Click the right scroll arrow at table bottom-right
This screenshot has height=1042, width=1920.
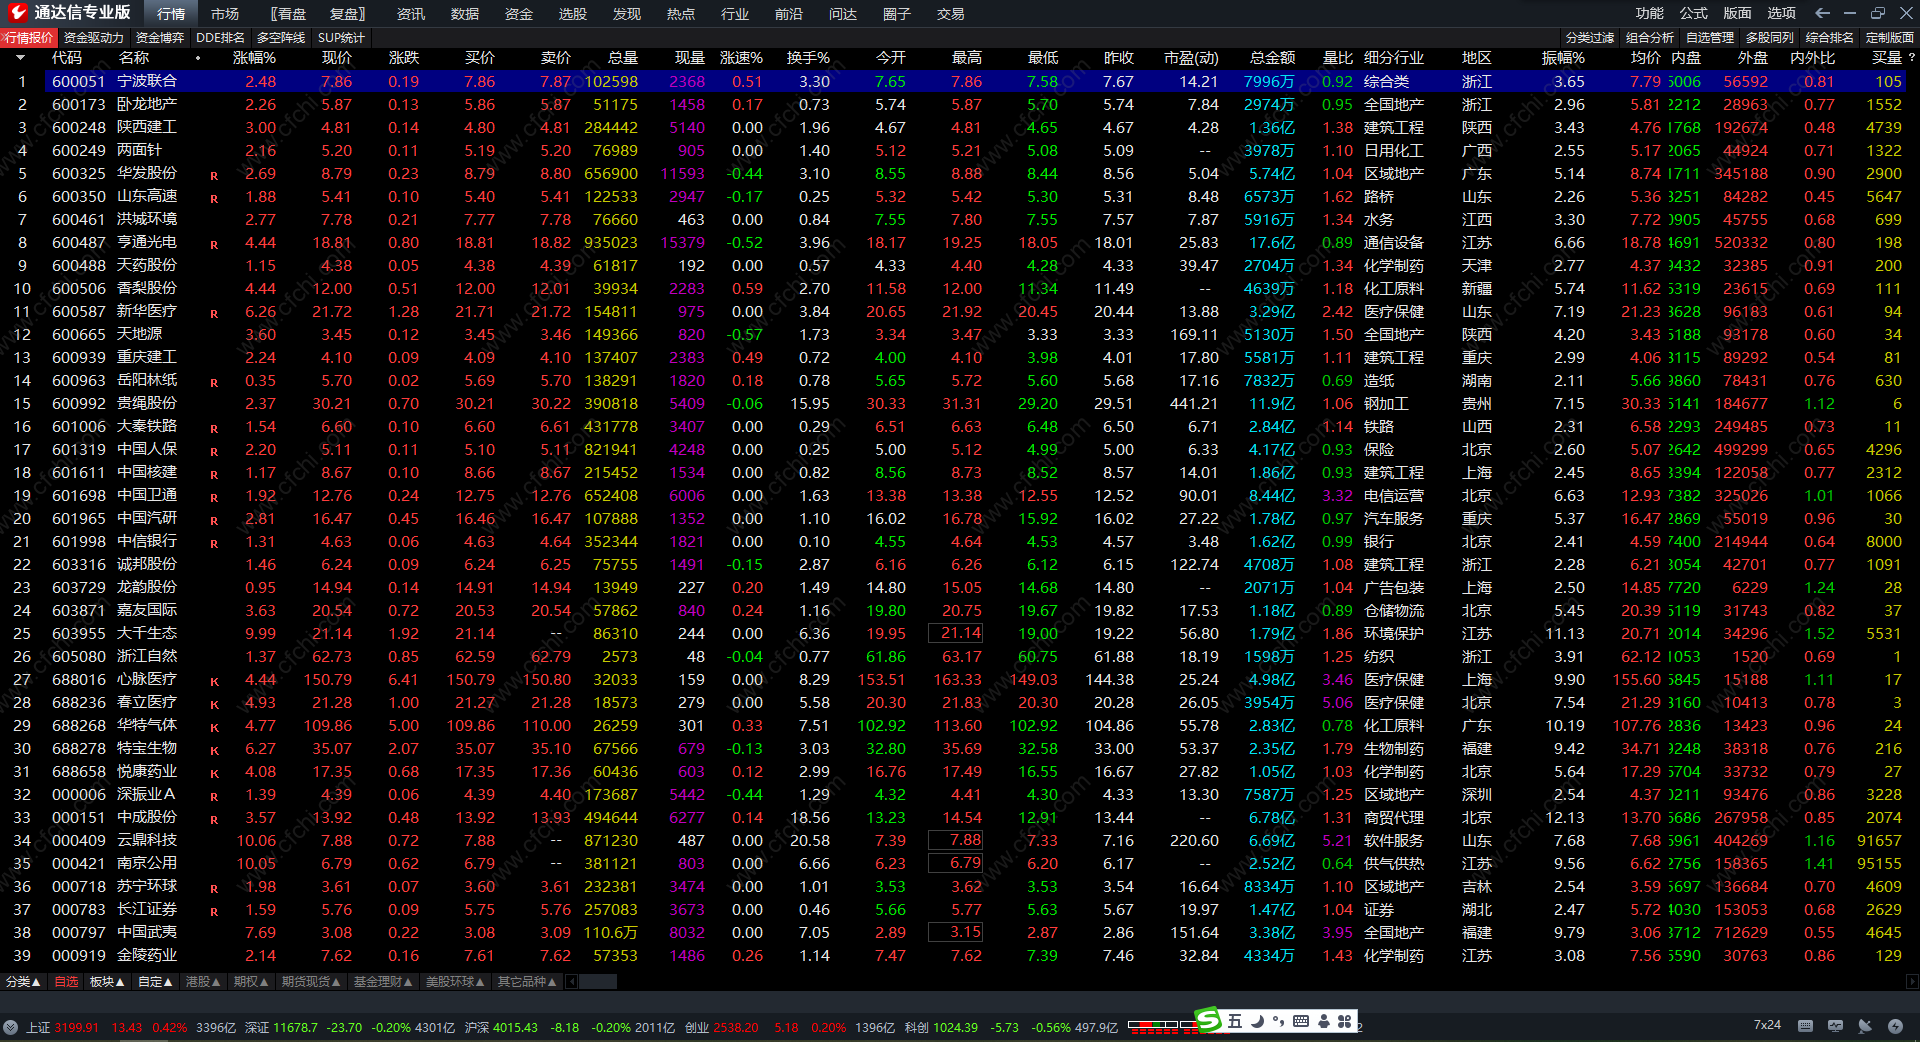pos(1913,982)
